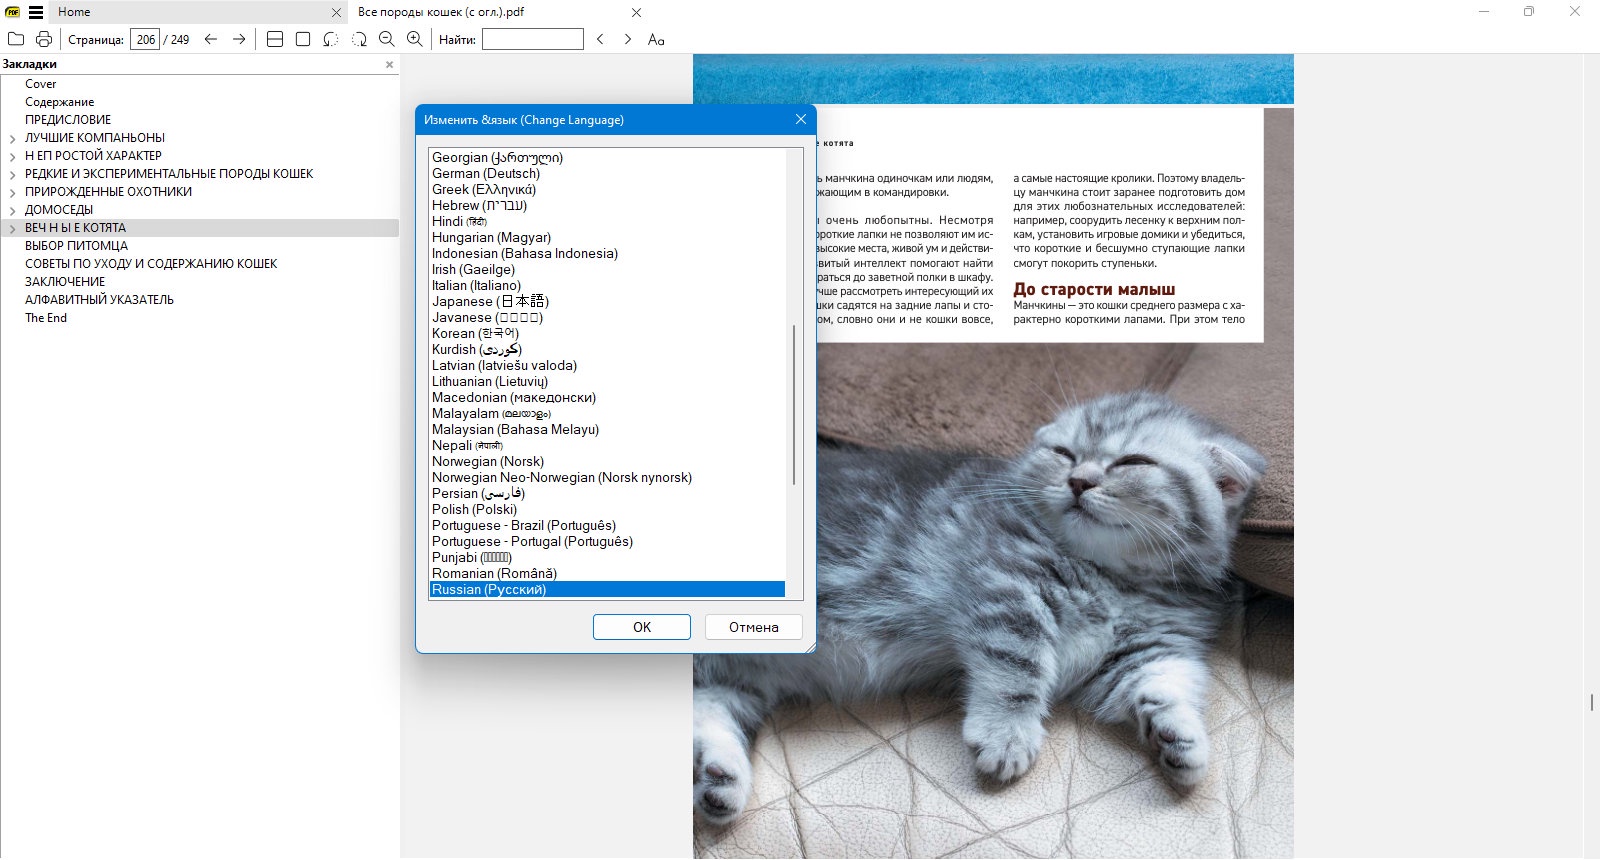Select continuous page layout icon
Screen dimensions: 1600x860
coord(275,39)
